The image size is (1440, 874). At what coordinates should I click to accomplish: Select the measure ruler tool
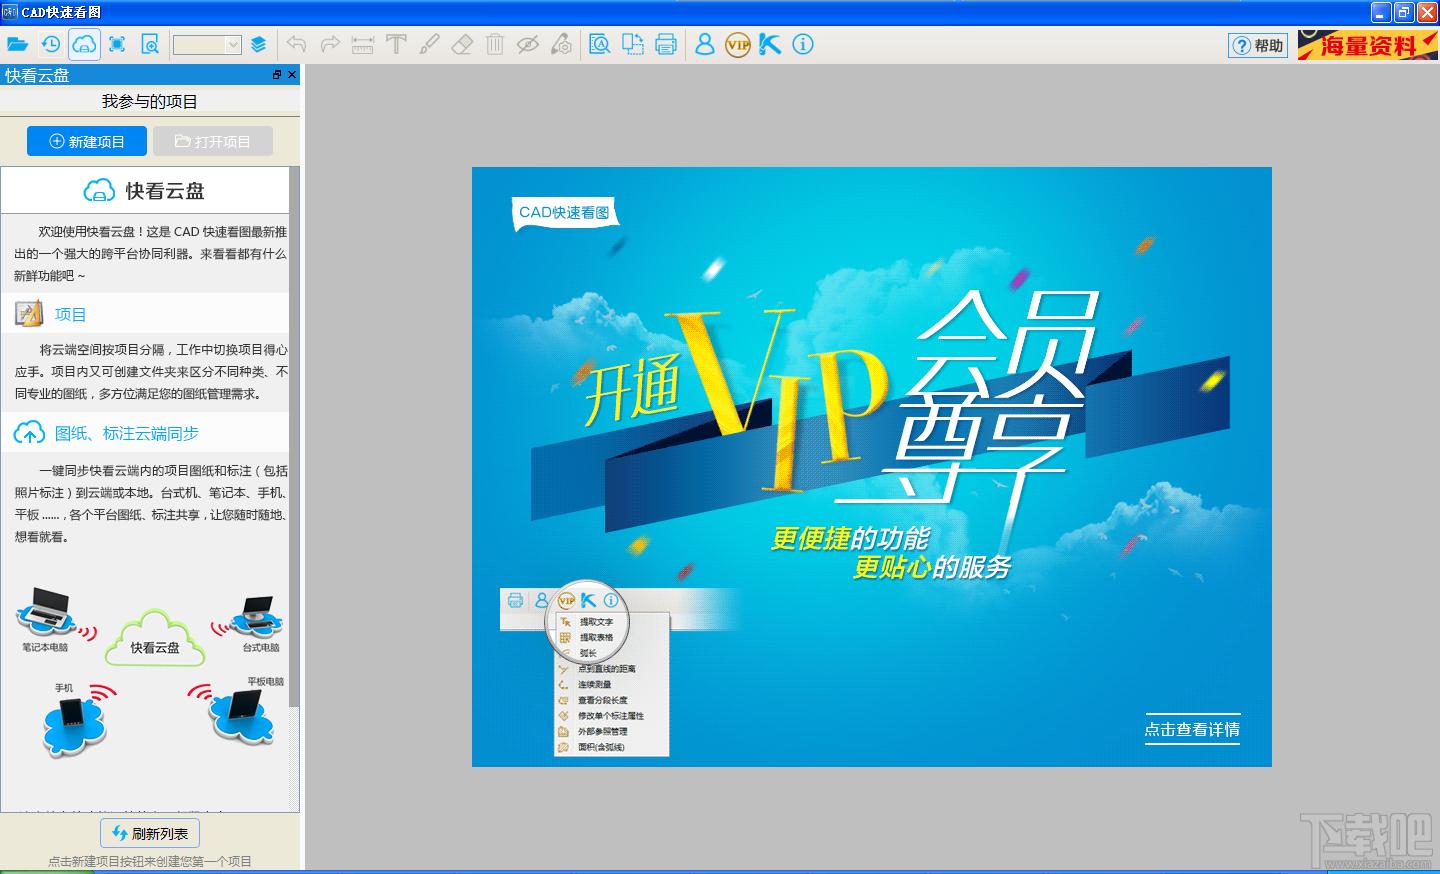tap(362, 44)
